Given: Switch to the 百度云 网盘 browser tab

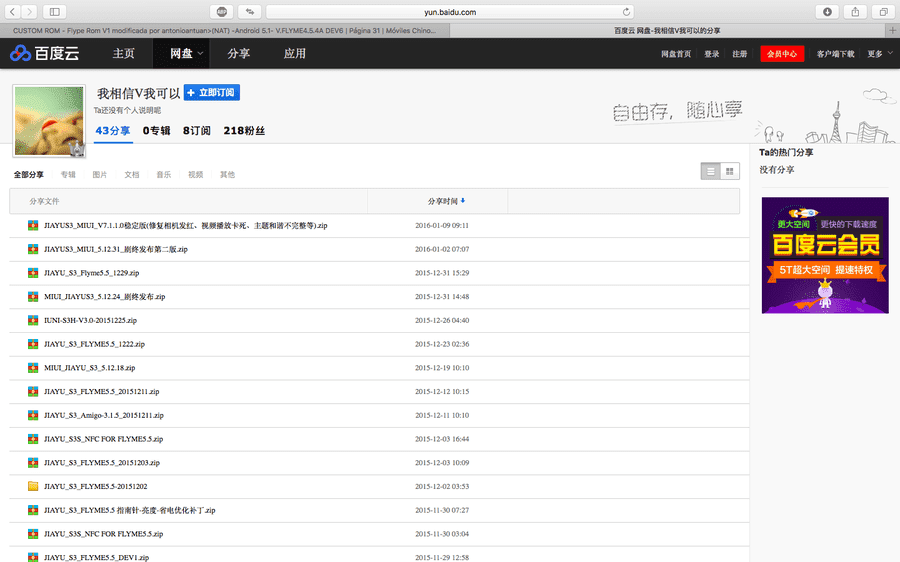Looking at the screenshot, I should (668, 30).
